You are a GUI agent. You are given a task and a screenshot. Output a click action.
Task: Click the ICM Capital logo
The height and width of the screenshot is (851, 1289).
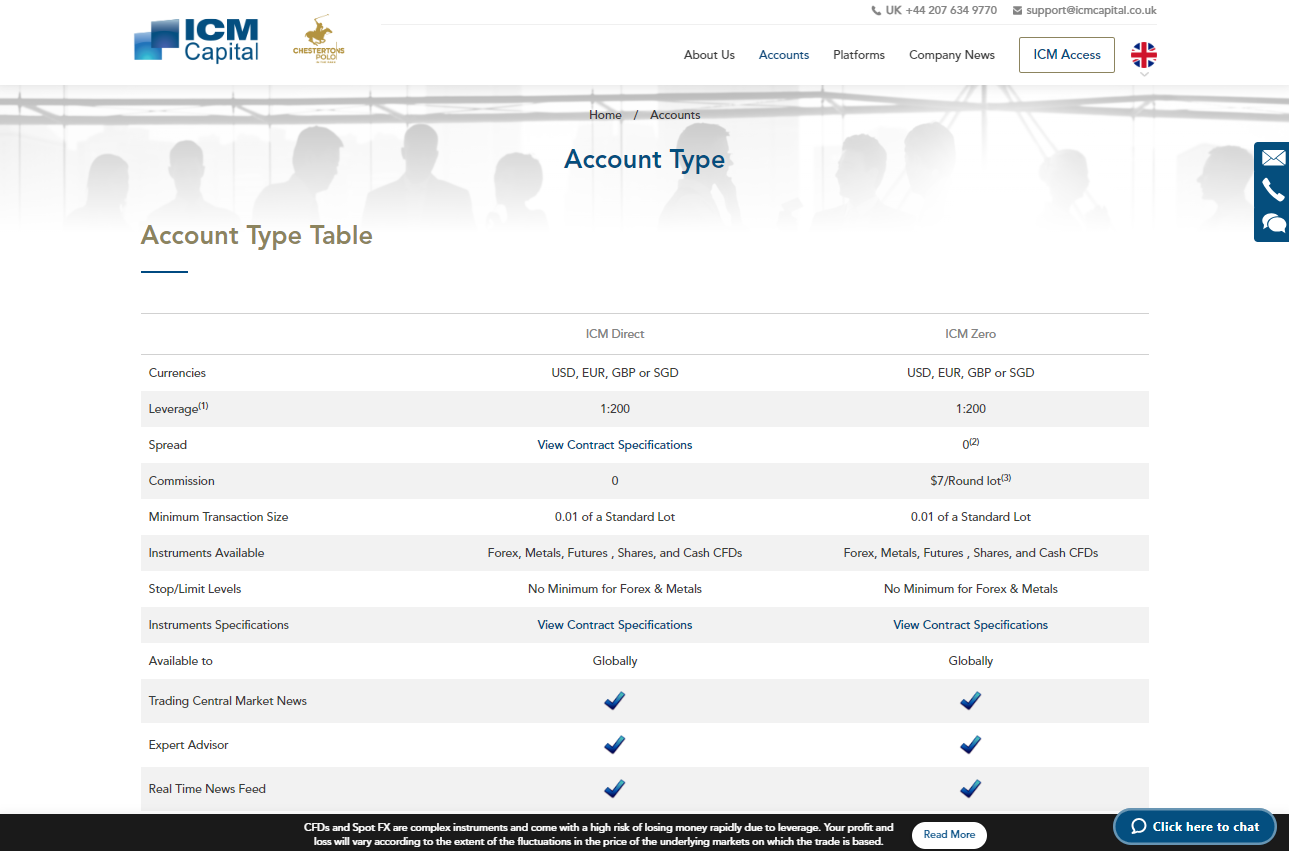point(197,41)
